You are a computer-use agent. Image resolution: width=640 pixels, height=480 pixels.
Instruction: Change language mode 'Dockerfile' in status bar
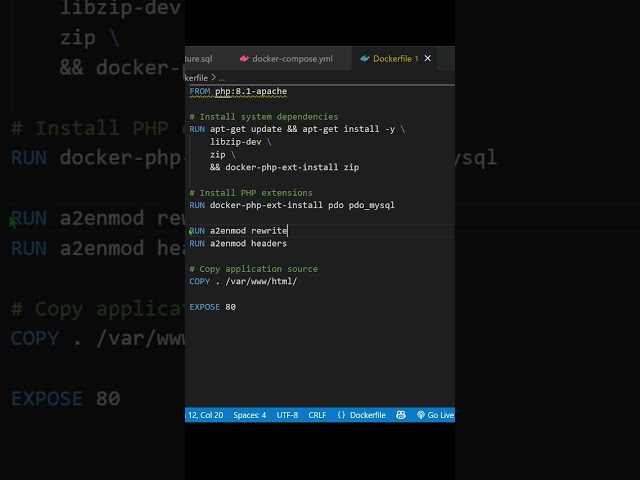(x=368, y=415)
